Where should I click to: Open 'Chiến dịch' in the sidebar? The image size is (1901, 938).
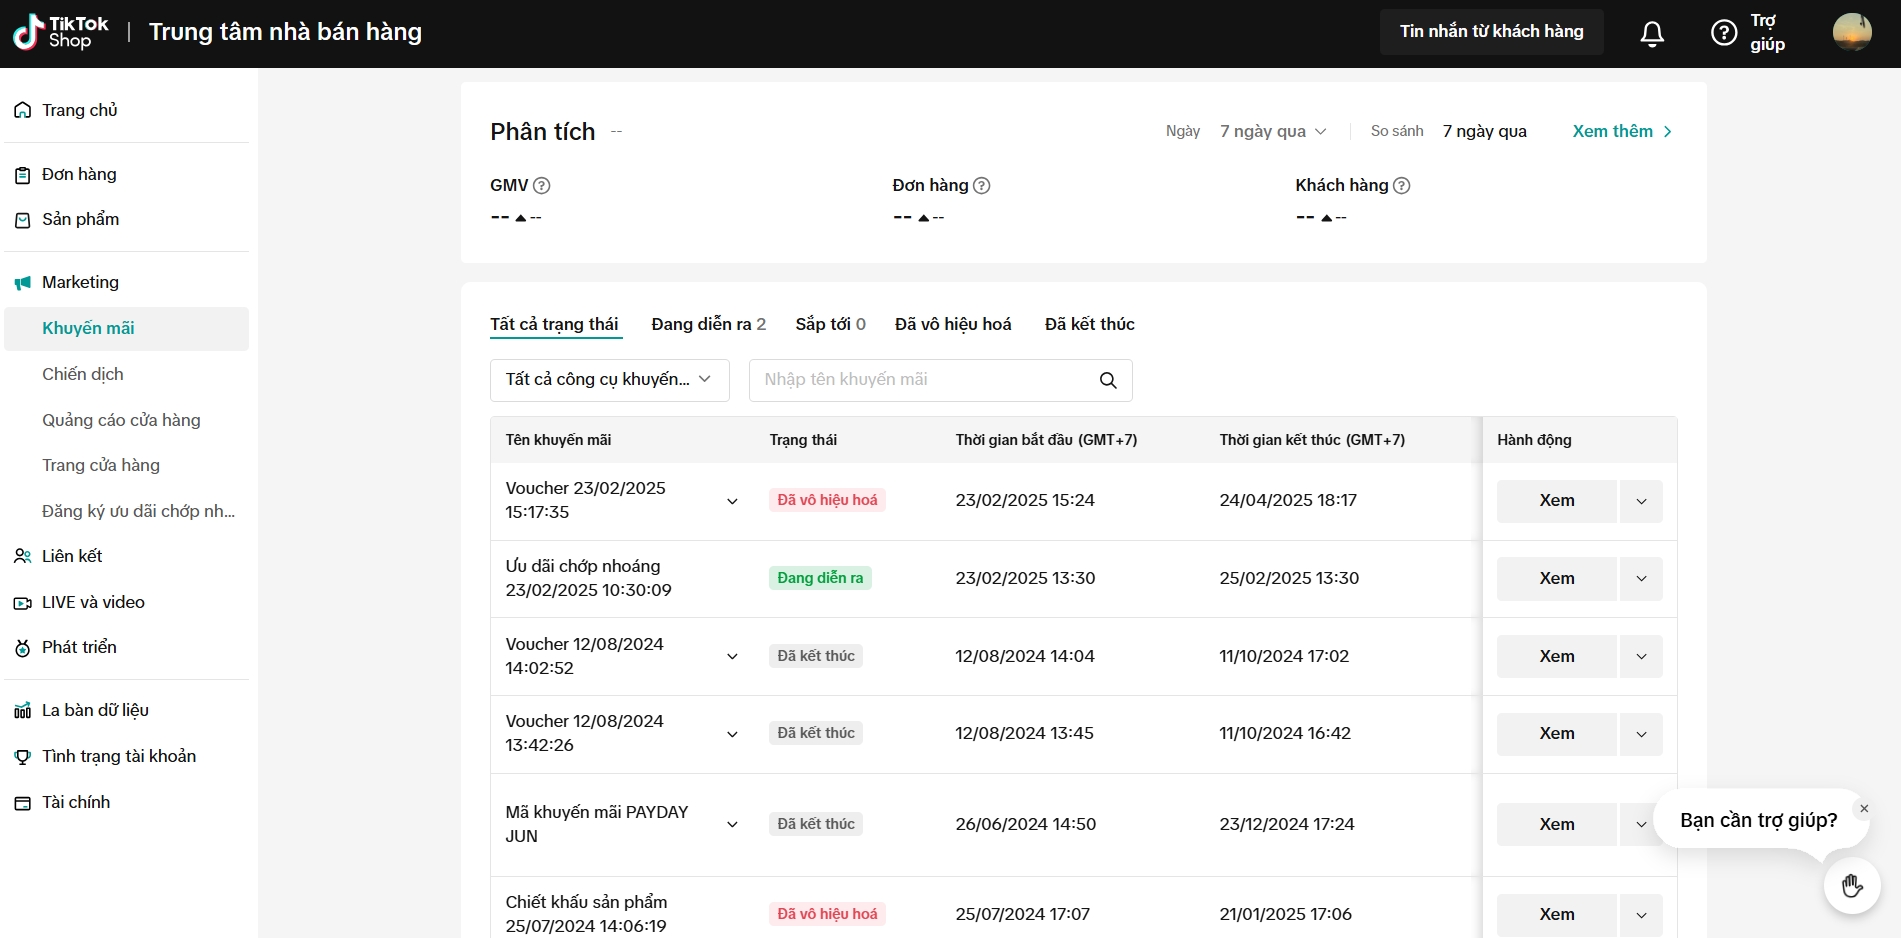point(83,374)
